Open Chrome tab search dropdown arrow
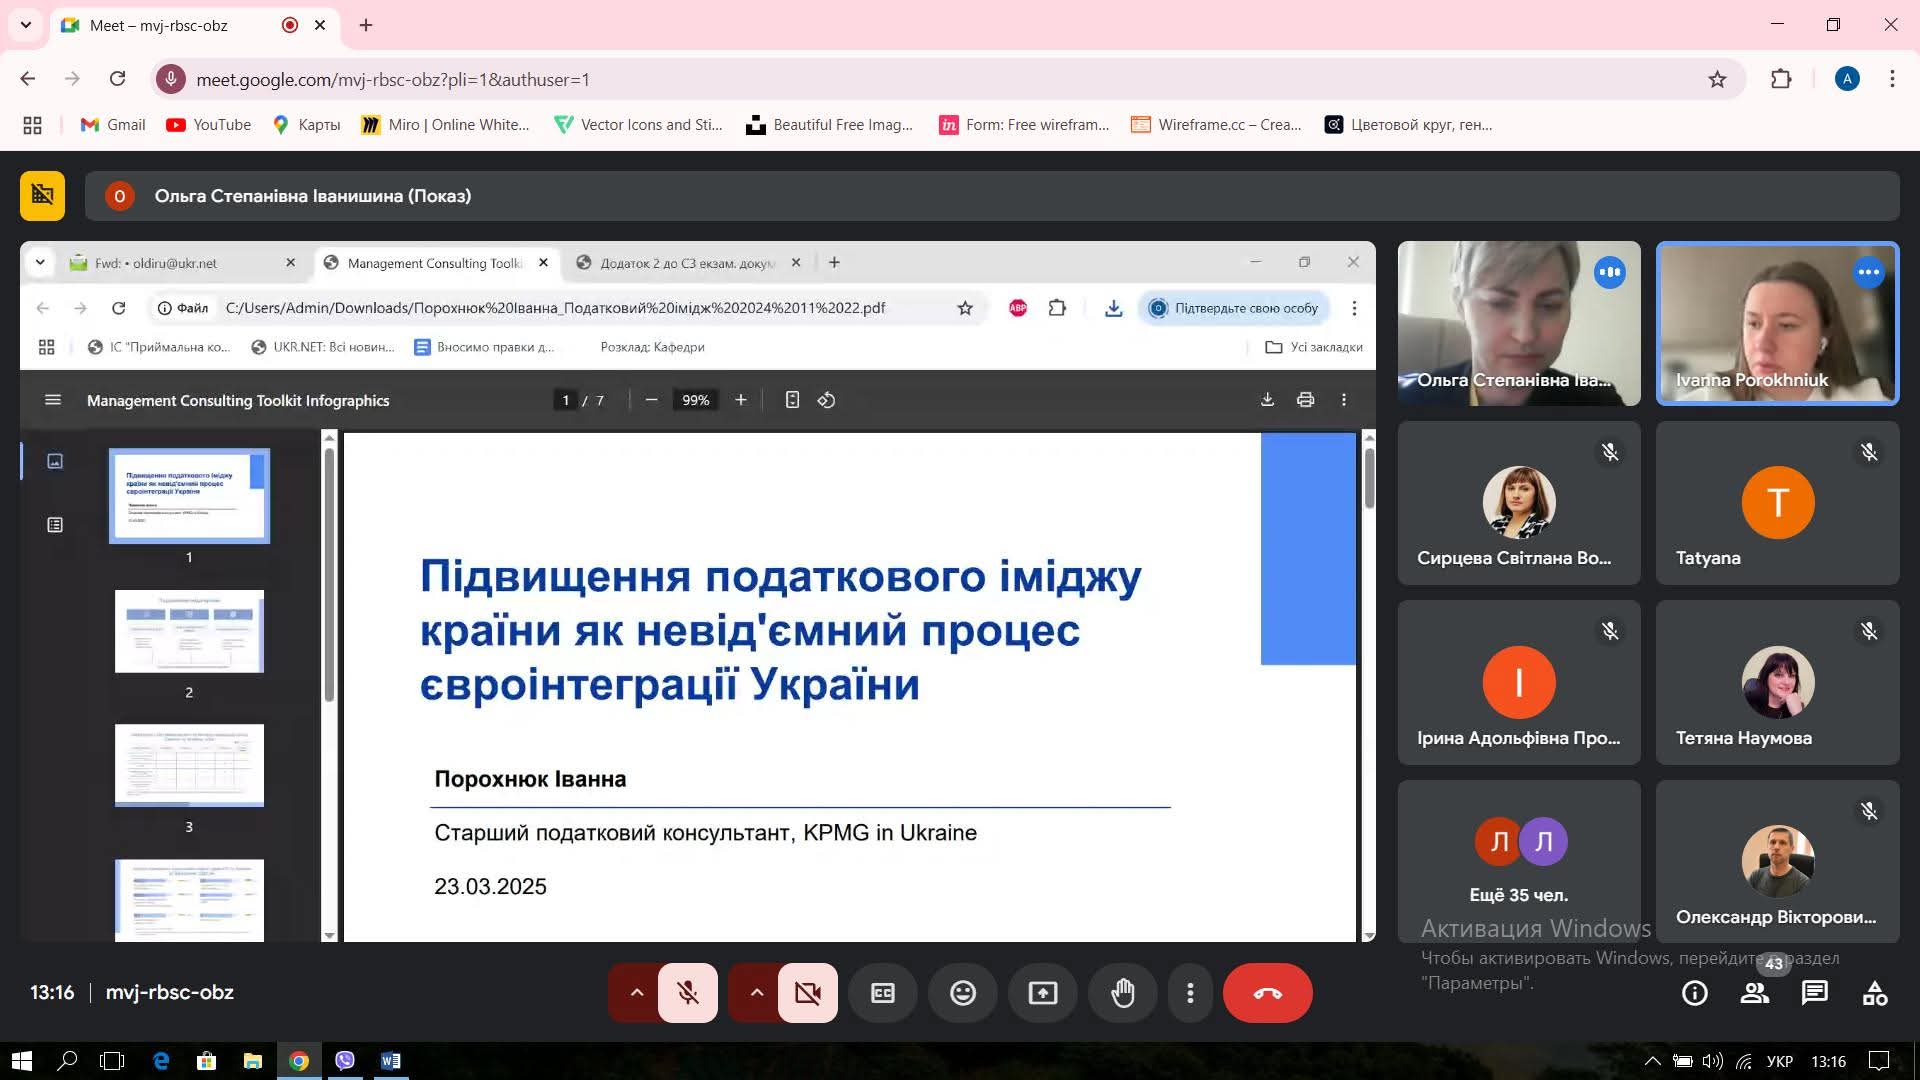The image size is (1920, 1080). [x=26, y=25]
